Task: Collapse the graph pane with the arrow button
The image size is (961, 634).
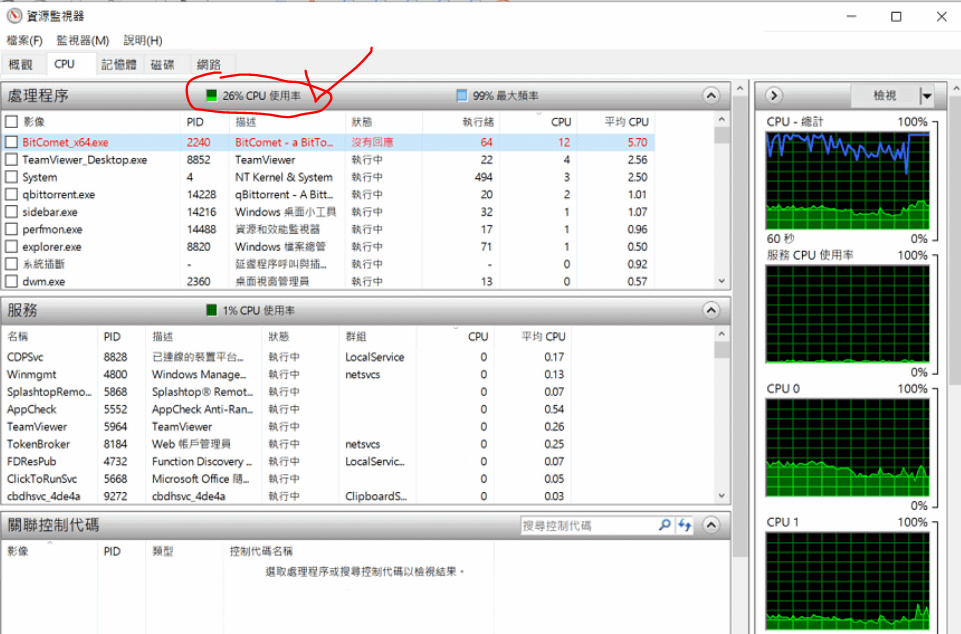Action: point(773,96)
